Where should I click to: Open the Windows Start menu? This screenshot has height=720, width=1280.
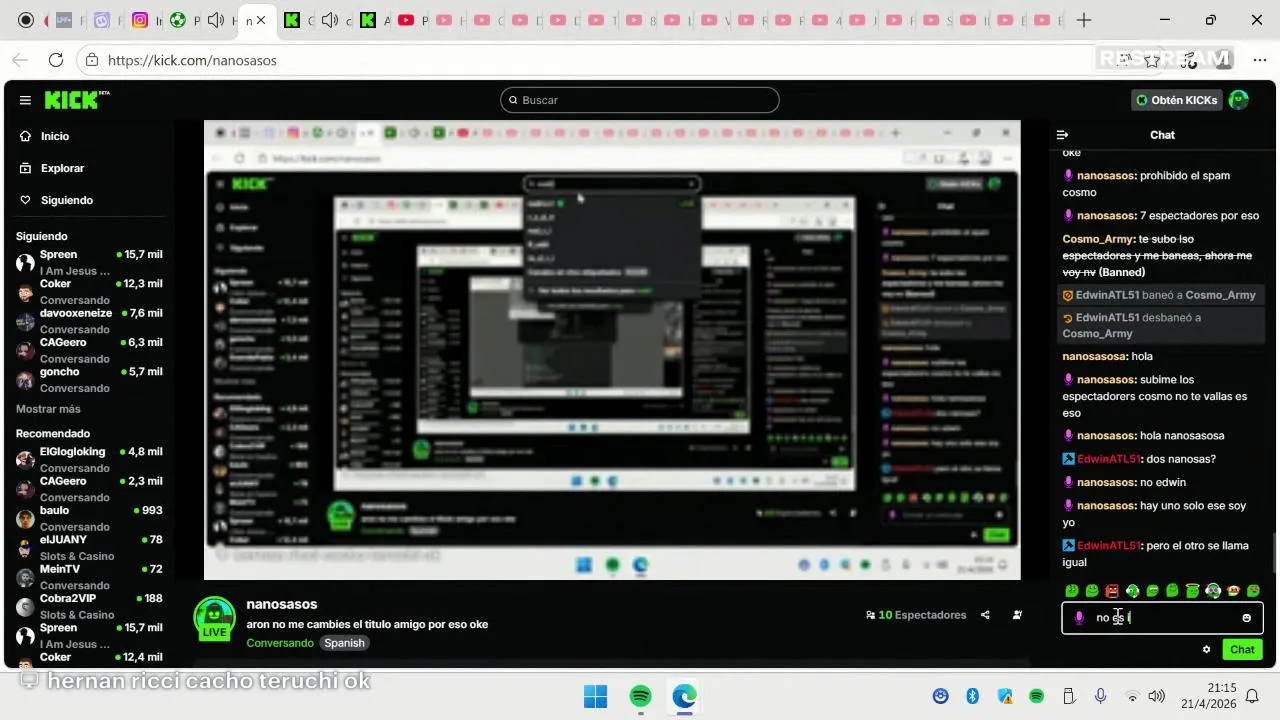595,696
